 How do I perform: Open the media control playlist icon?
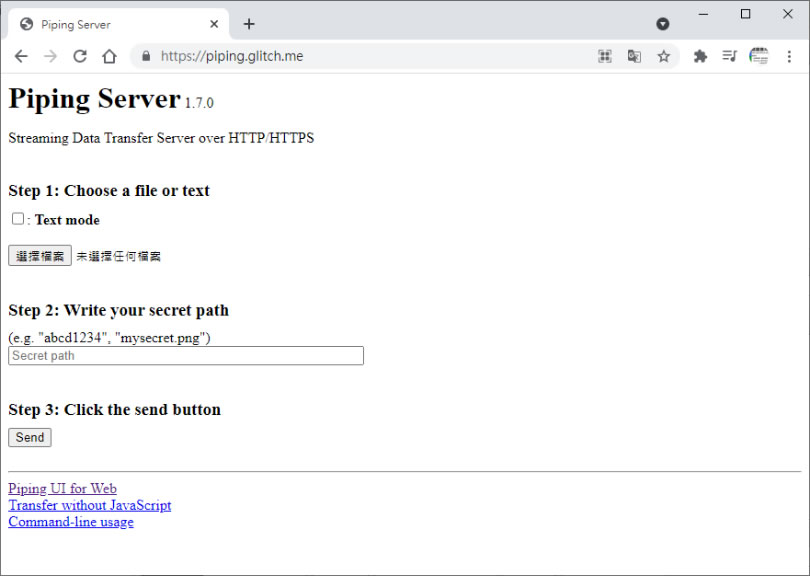pyautogui.click(x=729, y=56)
